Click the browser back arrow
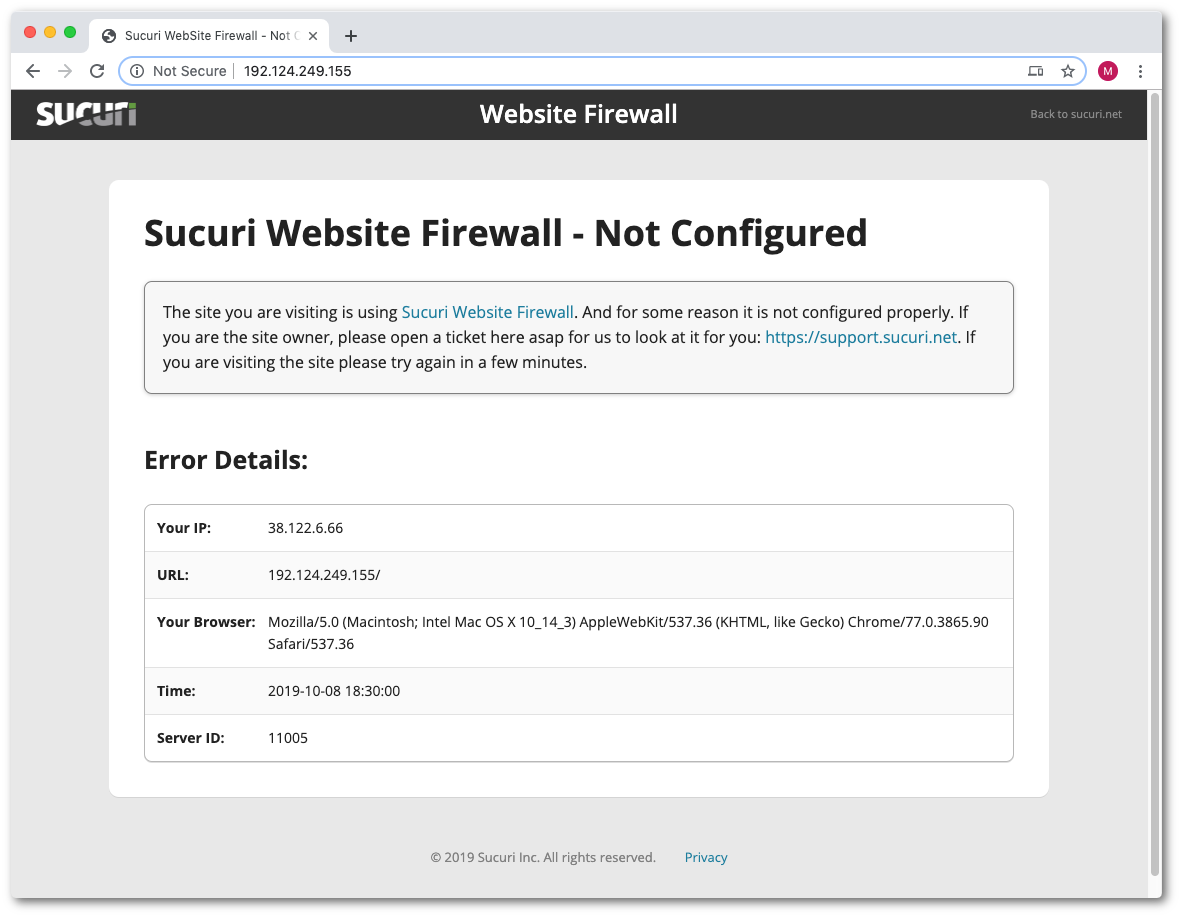 tap(33, 71)
